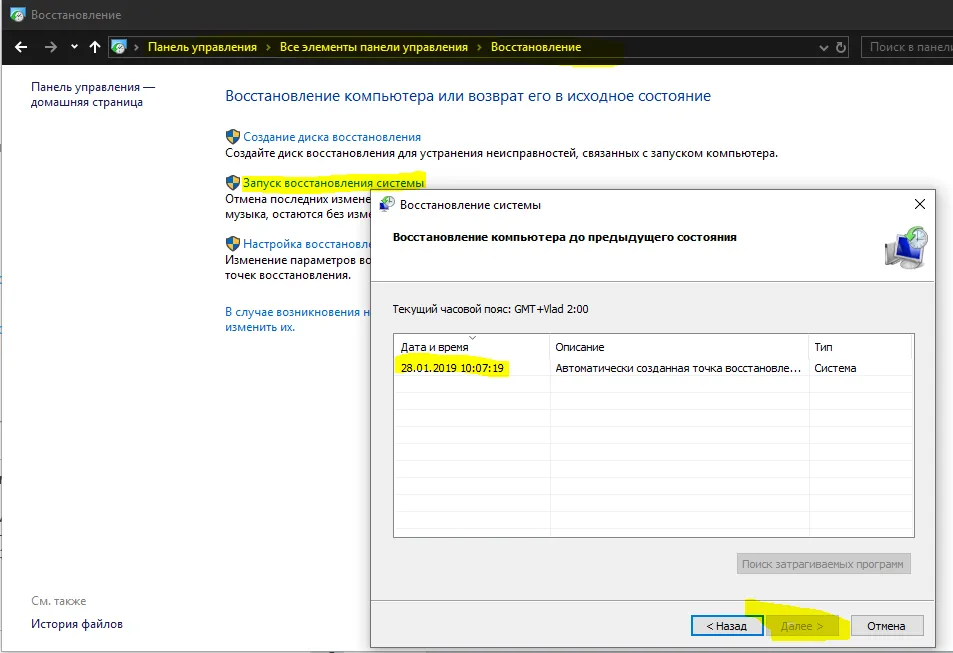Go forward with the right arrow
This screenshot has height=653, width=953.
[50, 47]
